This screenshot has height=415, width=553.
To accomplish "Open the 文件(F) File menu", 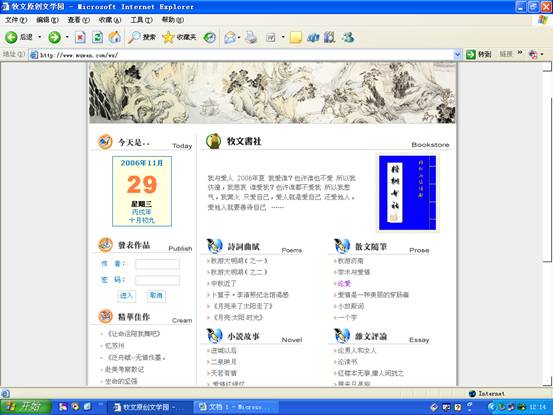I will (x=16, y=20).
